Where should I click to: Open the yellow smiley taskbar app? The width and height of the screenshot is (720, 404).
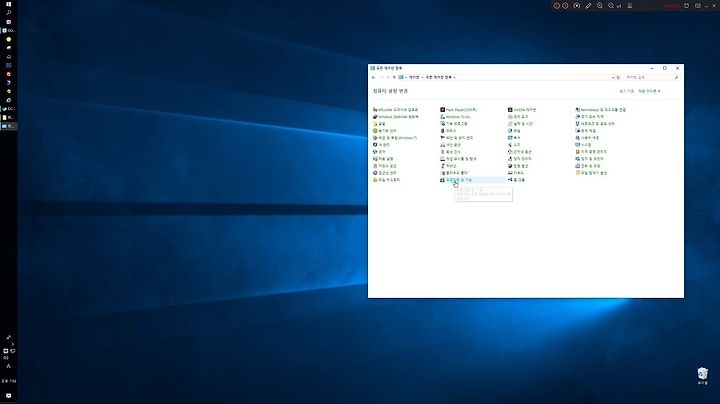[8, 39]
